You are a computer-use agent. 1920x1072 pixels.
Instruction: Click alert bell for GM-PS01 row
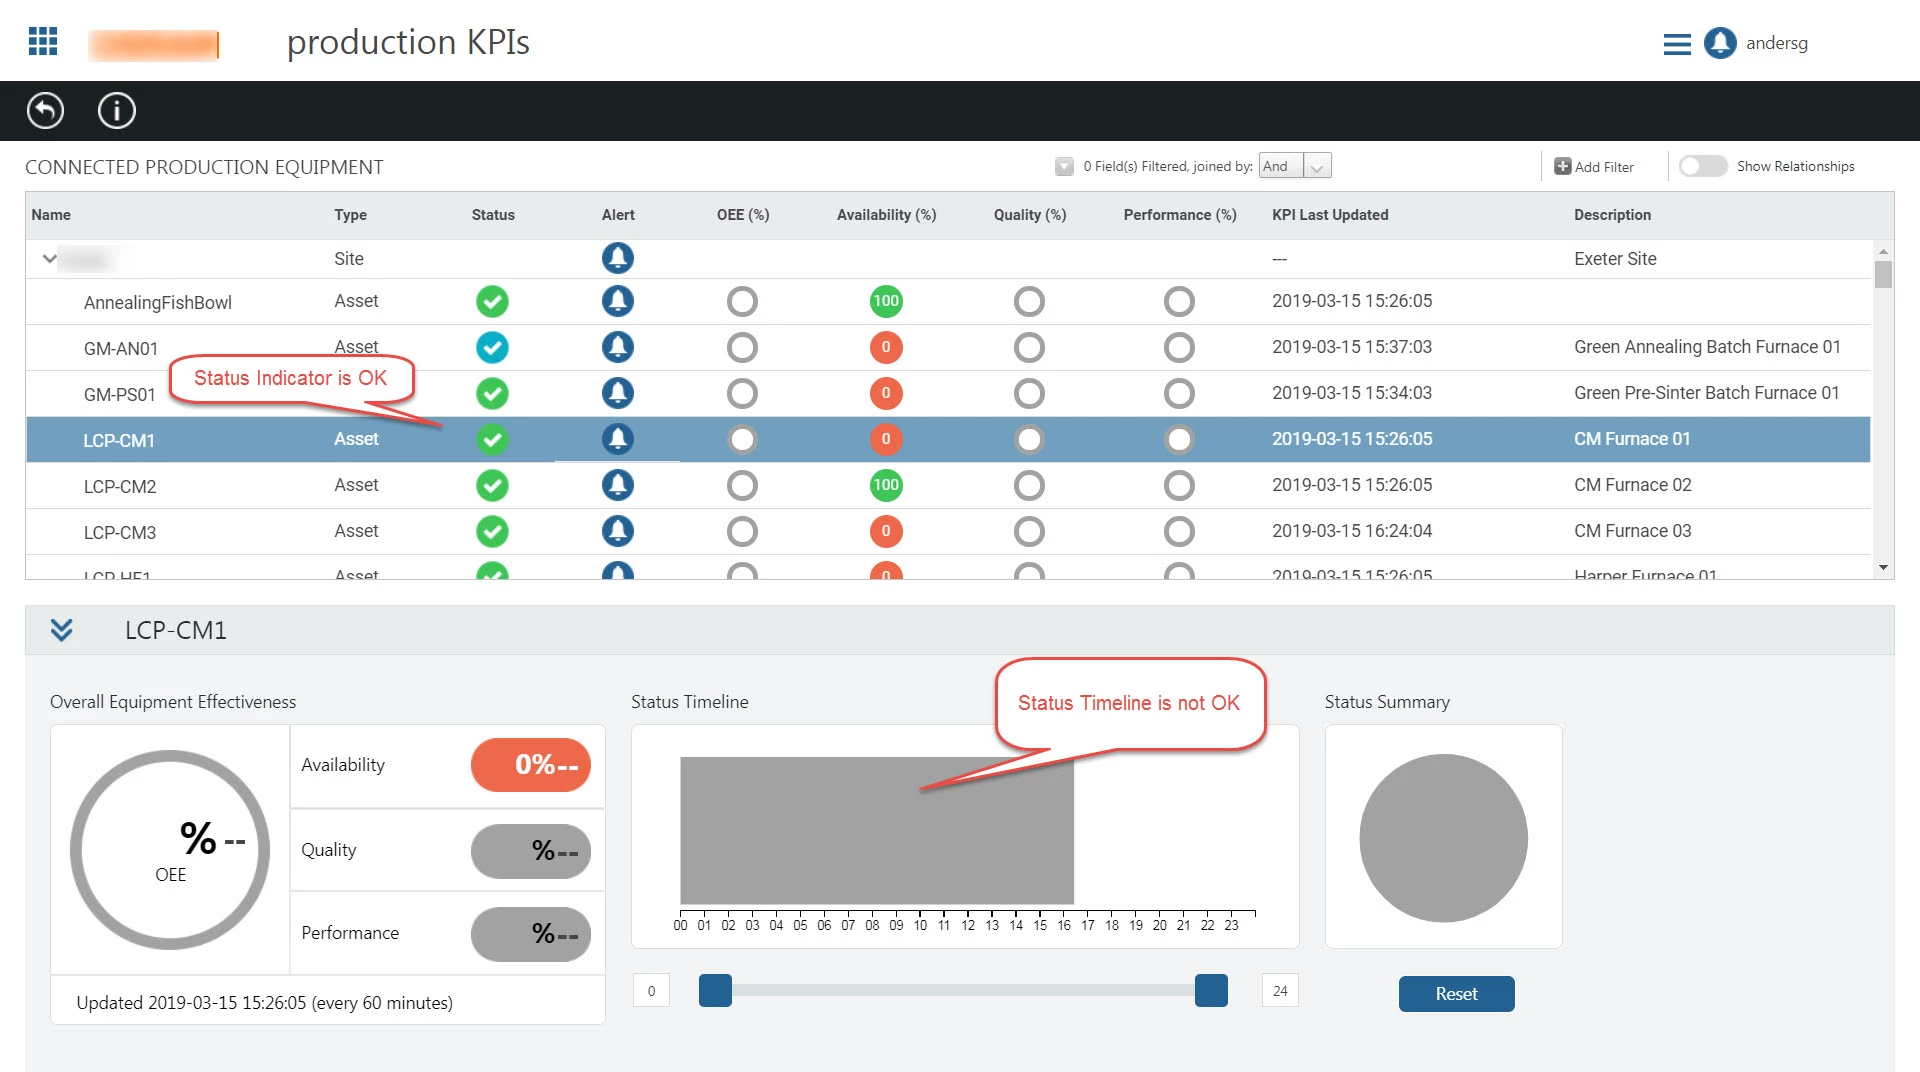pyautogui.click(x=618, y=393)
